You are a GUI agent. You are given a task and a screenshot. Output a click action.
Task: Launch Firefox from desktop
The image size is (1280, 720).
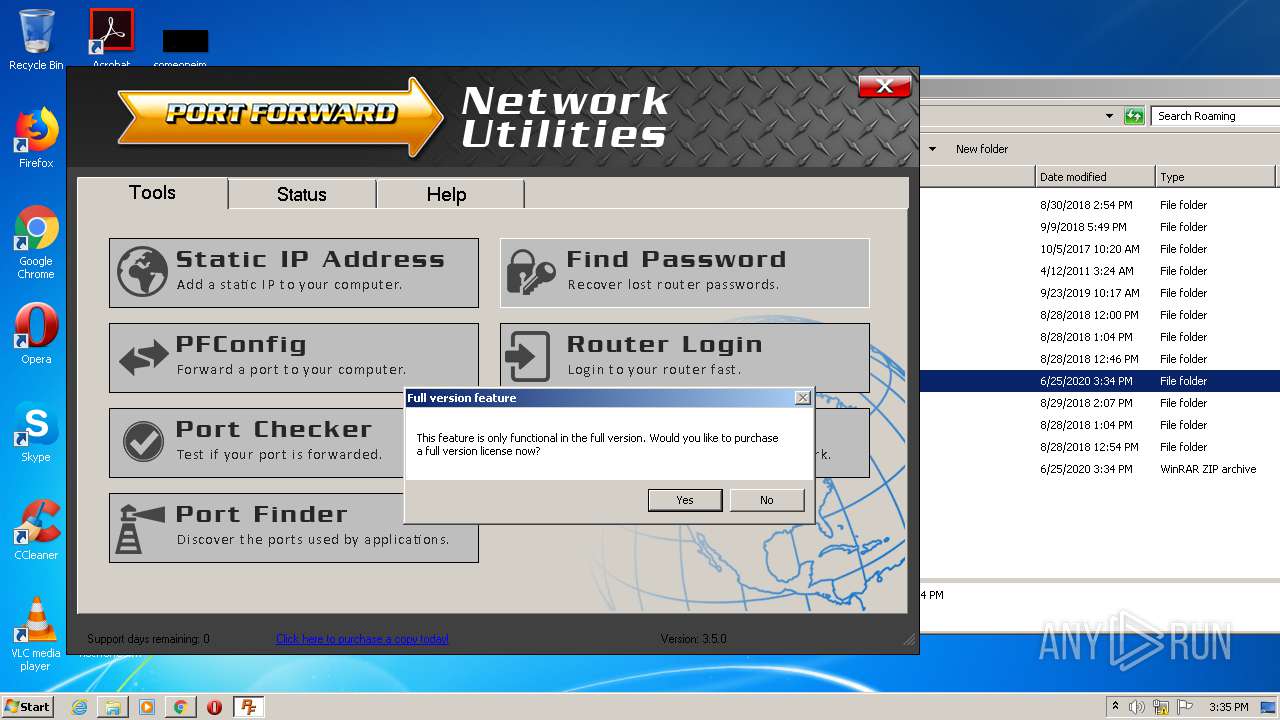(36, 138)
